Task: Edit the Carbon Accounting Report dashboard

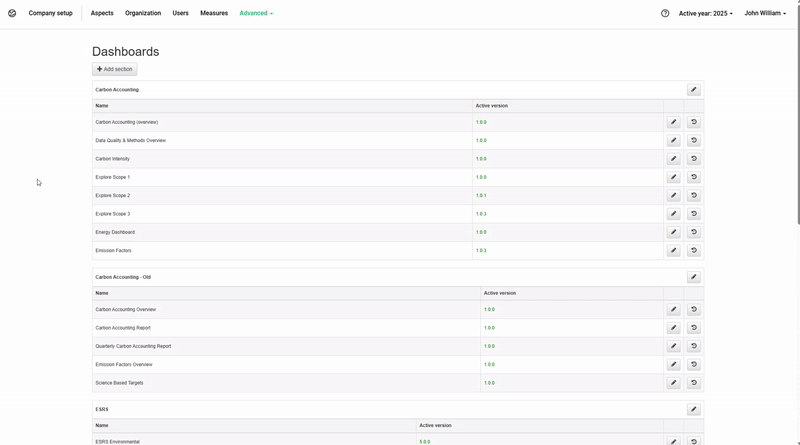Action: tap(673, 328)
